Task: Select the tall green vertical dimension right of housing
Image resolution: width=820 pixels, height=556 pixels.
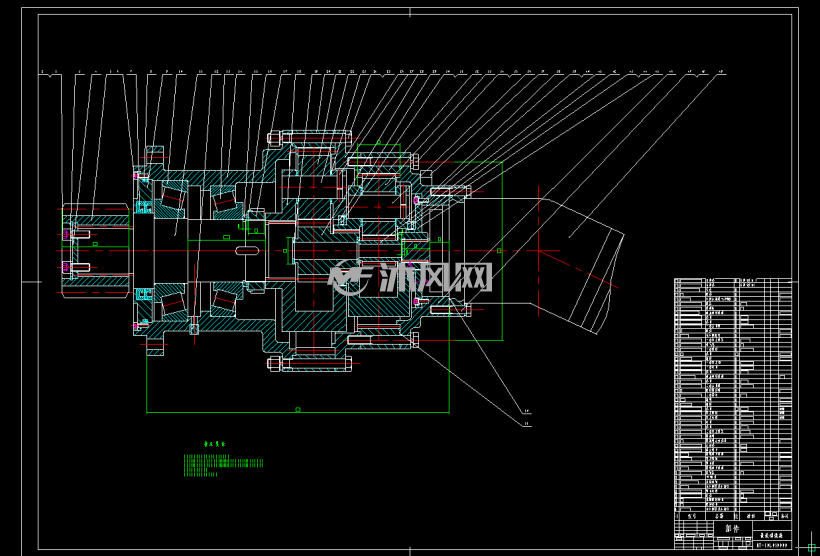Action: (501, 251)
